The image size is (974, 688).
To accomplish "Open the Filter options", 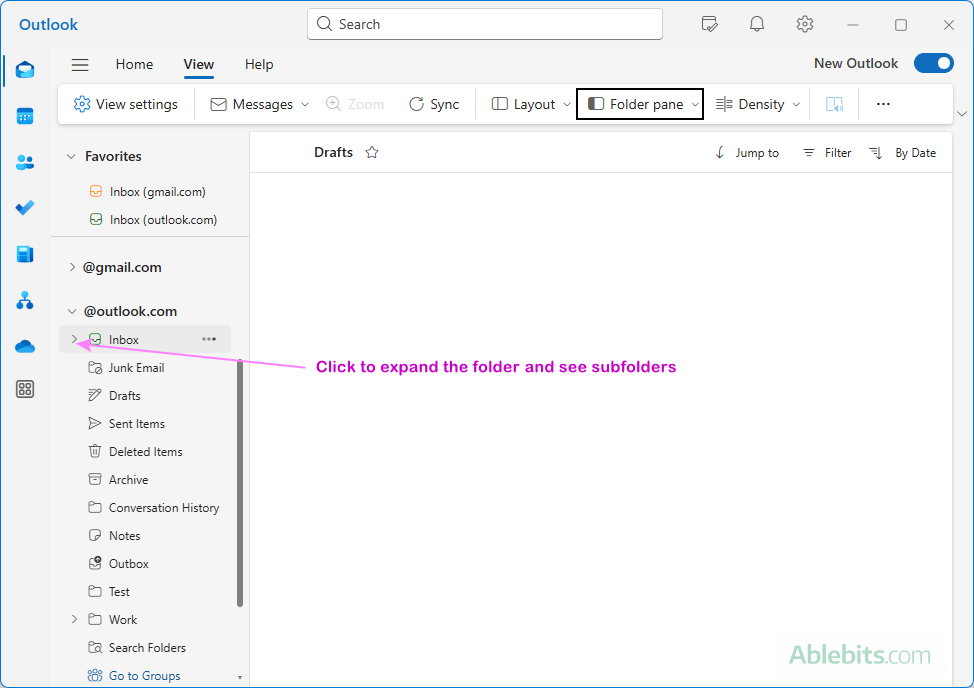I will click(827, 153).
